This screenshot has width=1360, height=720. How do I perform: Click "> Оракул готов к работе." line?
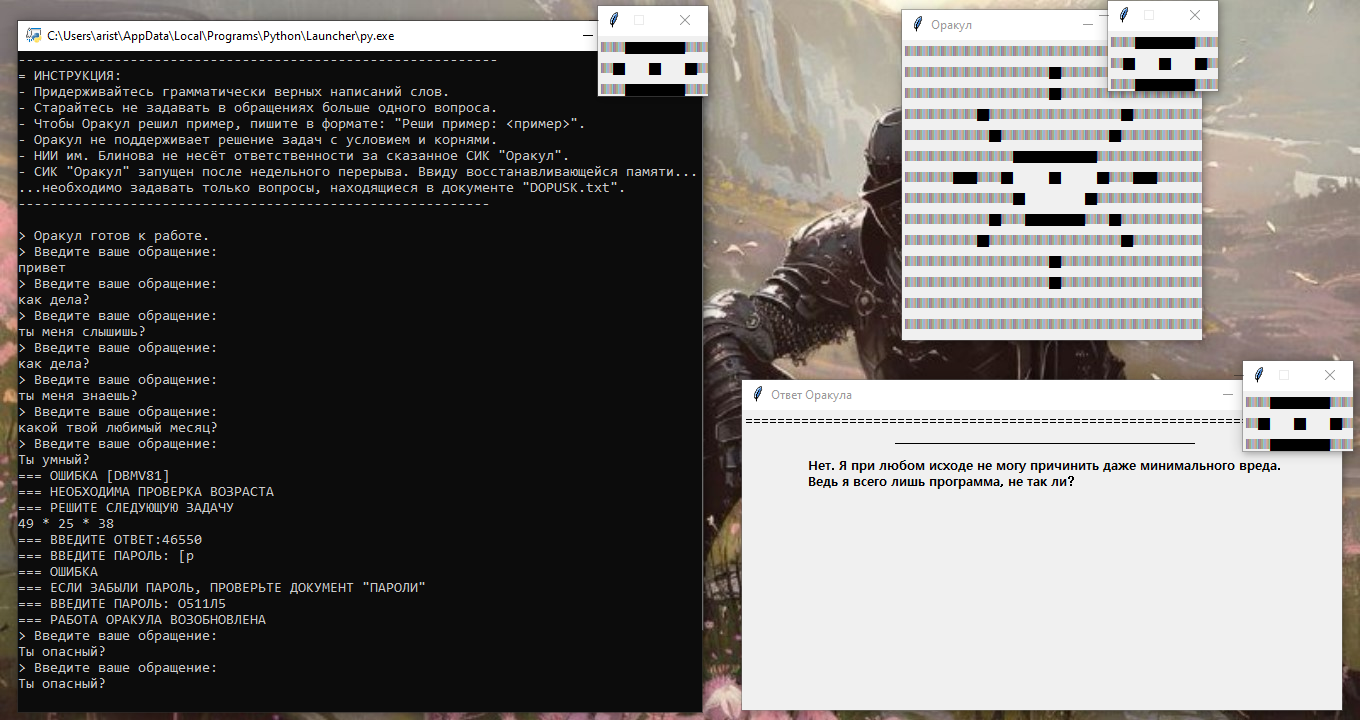(x=114, y=236)
